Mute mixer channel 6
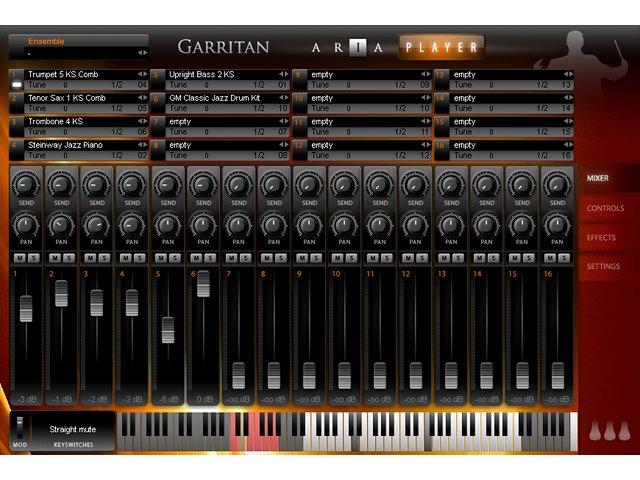 point(197,258)
